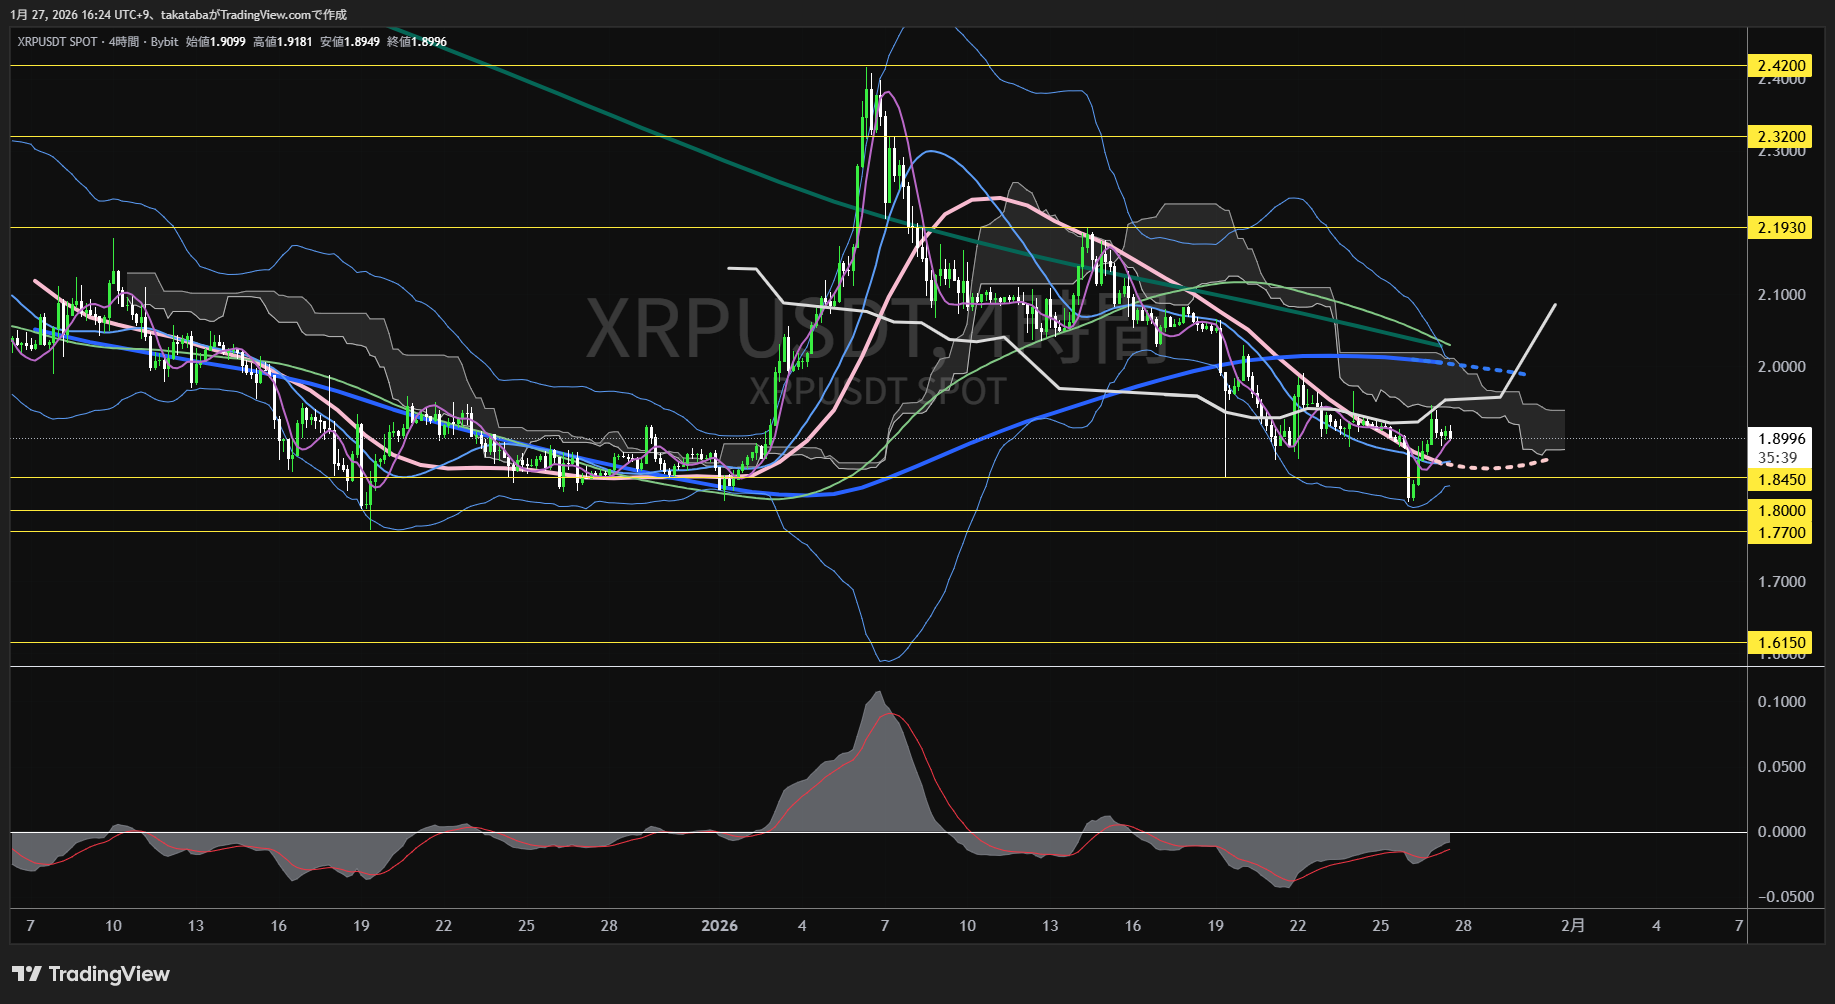Viewport: 1835px width, 1004px height.
Task: Click the low value 安値1.8949
Action: [350, 42]
